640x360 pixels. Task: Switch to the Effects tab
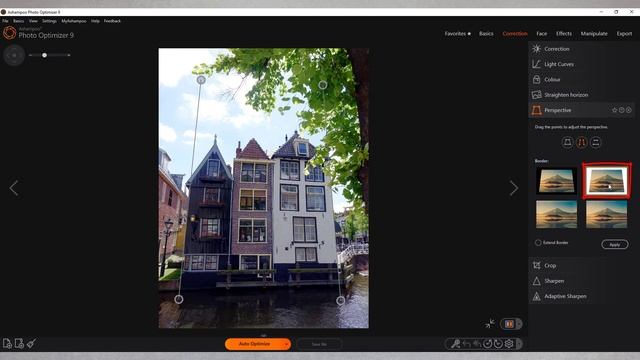564,33
